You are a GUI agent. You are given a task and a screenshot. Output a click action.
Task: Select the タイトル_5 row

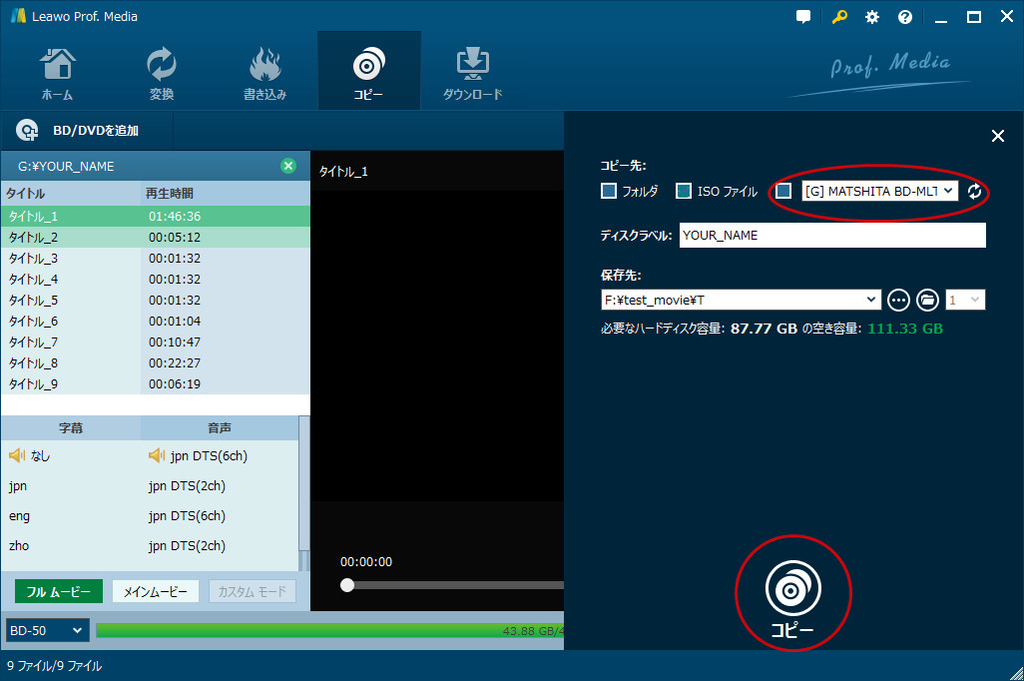pos(155,300)
